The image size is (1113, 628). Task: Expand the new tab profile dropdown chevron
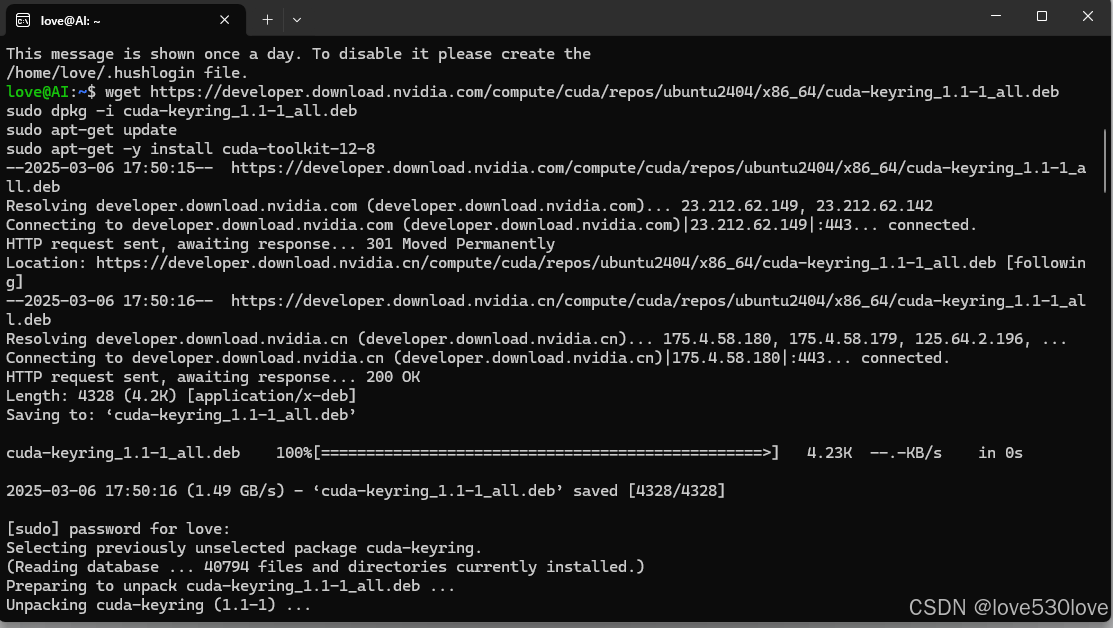pos(297,20)
